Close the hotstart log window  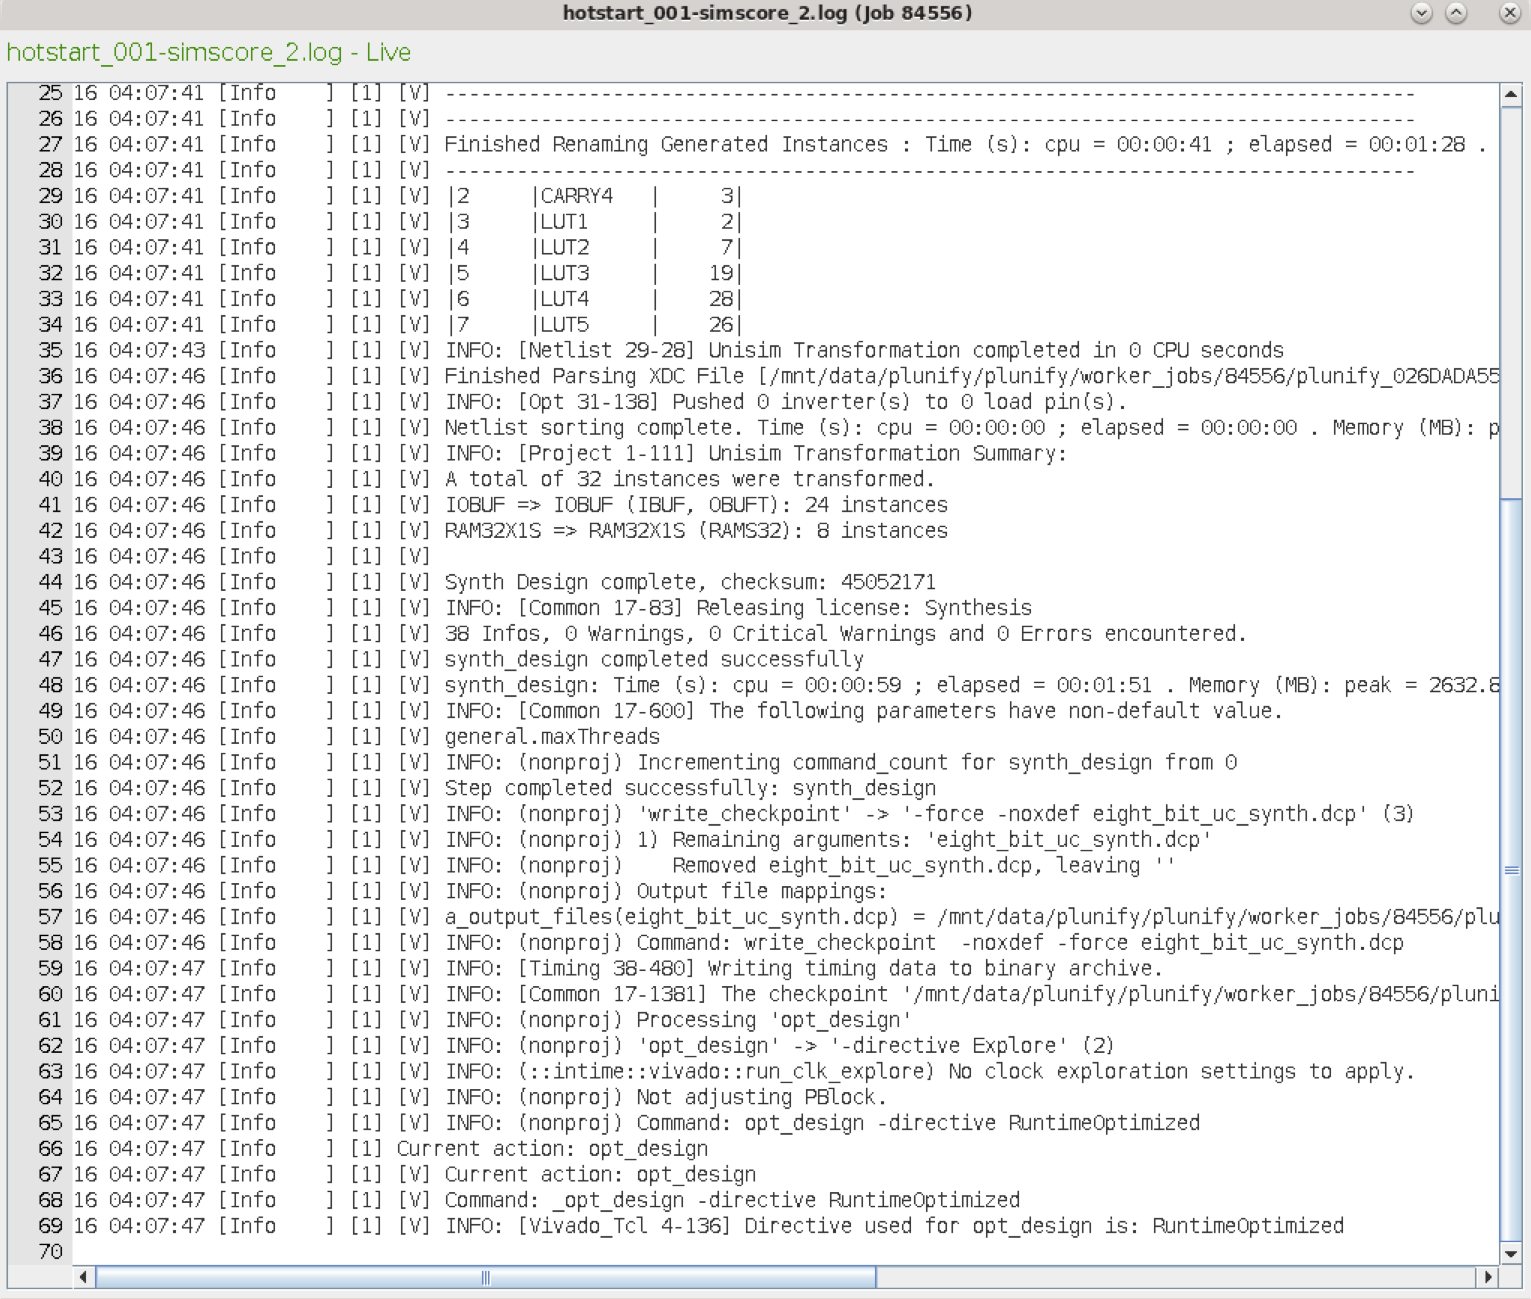pyautogui.click(x=1509, y=13)
